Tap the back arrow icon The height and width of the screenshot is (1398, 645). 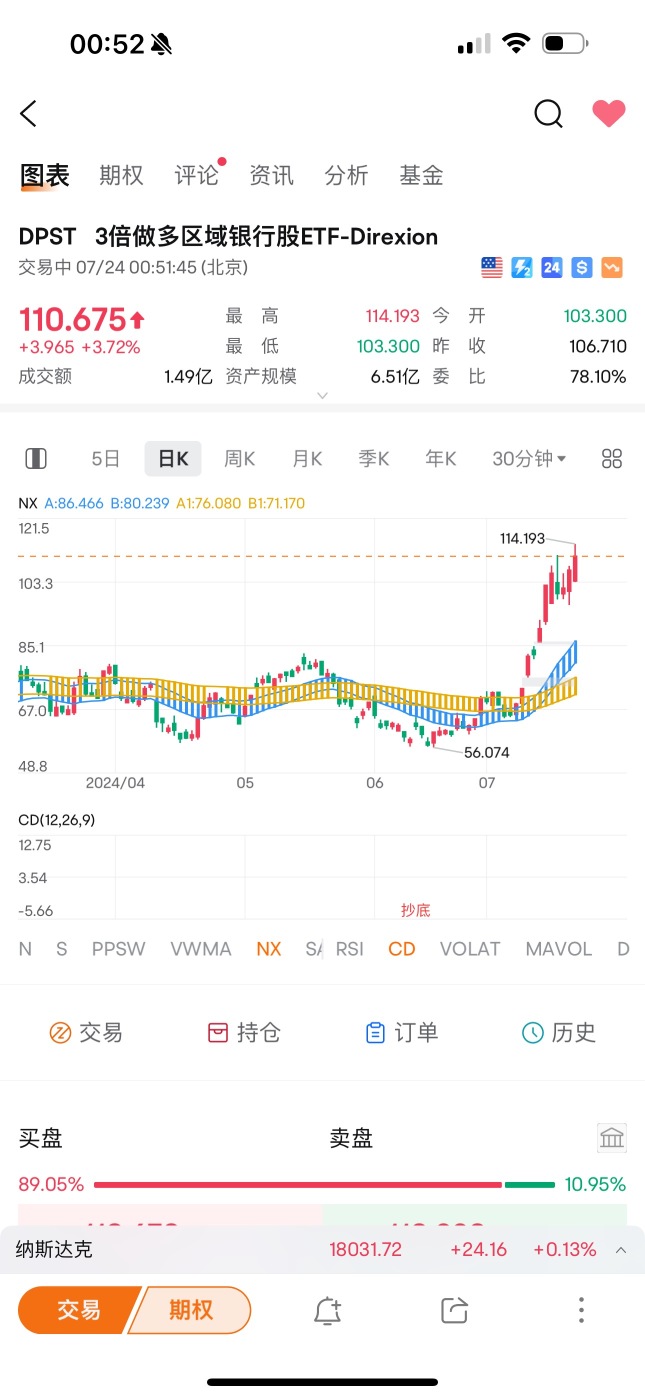[28, 114]
